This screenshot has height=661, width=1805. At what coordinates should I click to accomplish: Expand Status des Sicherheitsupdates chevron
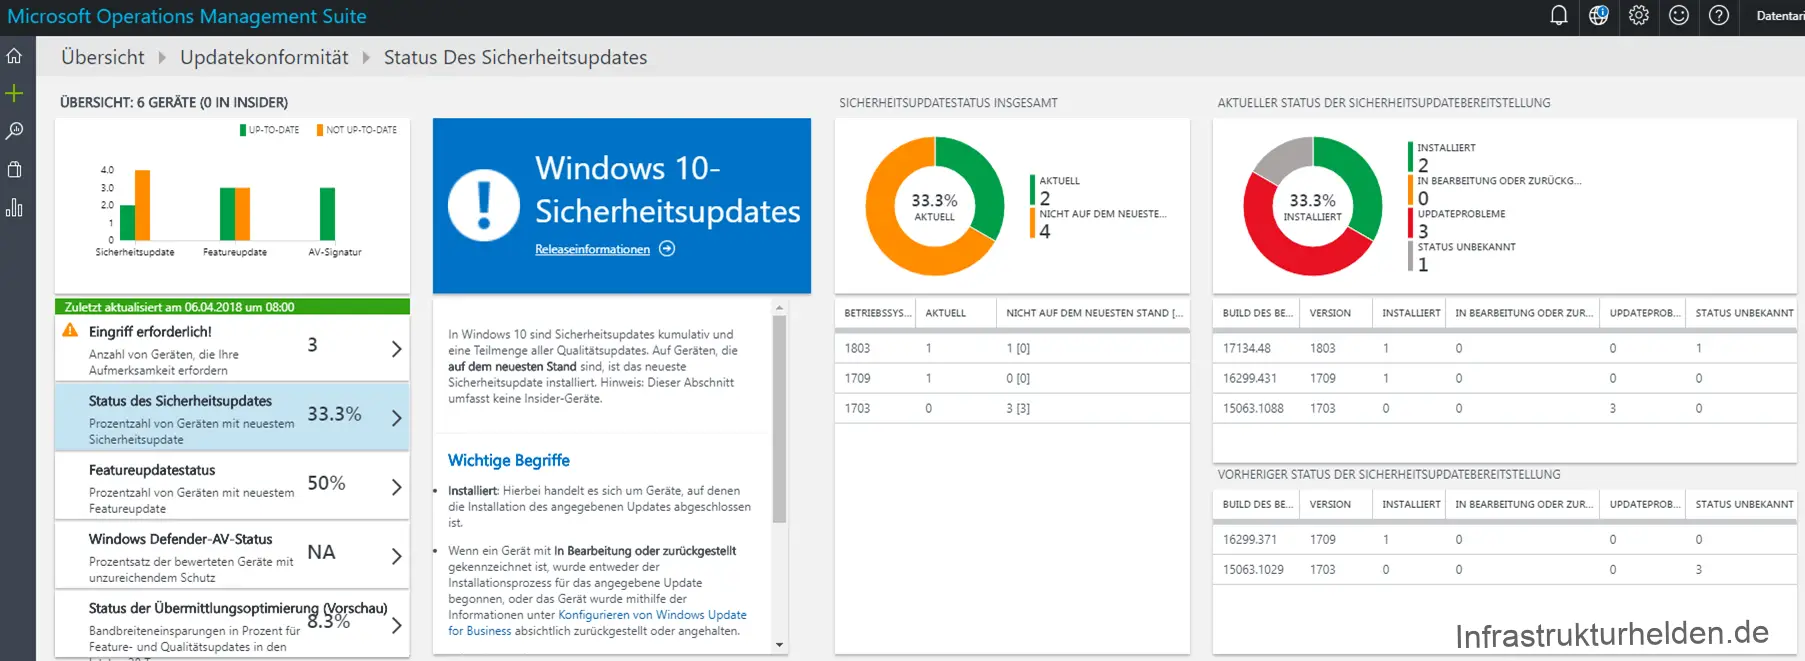(396, 417)
